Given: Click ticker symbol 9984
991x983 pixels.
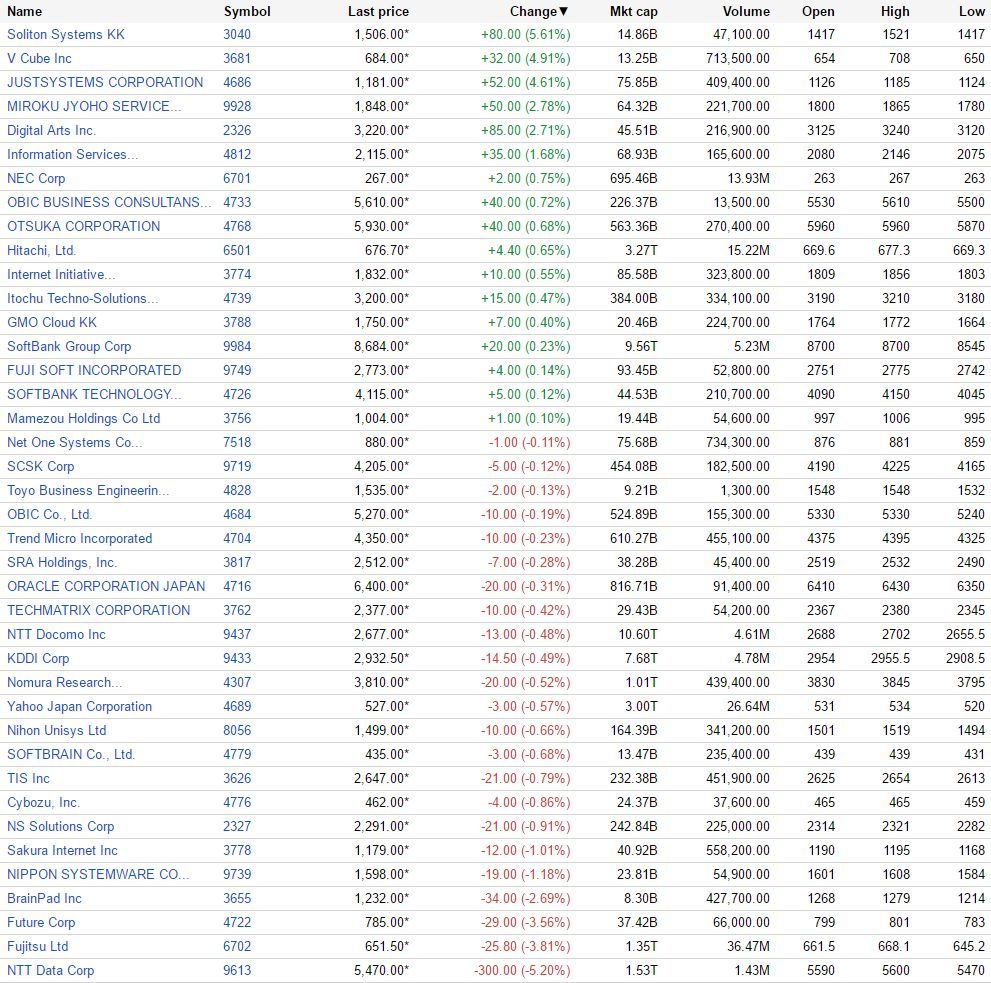Looking at the screenshot, I should coord(237,346).
